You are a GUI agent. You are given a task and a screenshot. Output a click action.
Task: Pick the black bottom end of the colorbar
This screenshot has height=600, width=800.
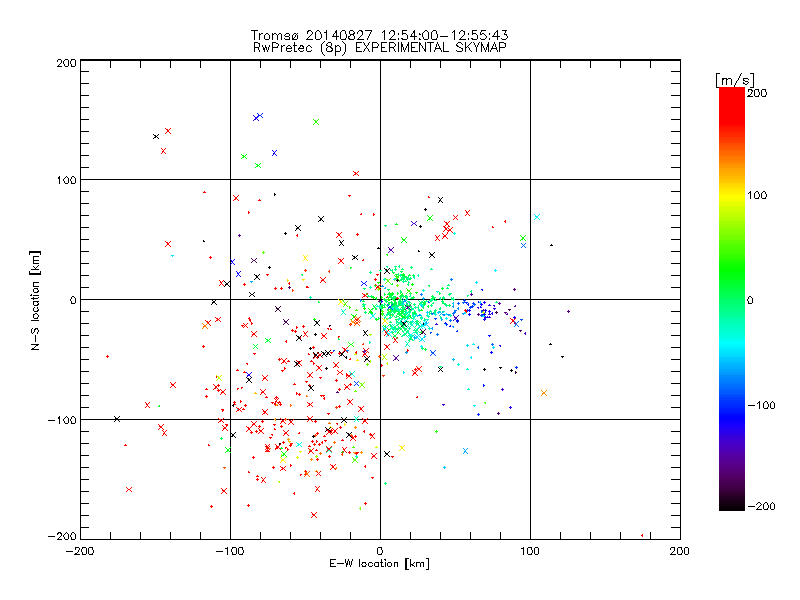[x=732, y=505]
